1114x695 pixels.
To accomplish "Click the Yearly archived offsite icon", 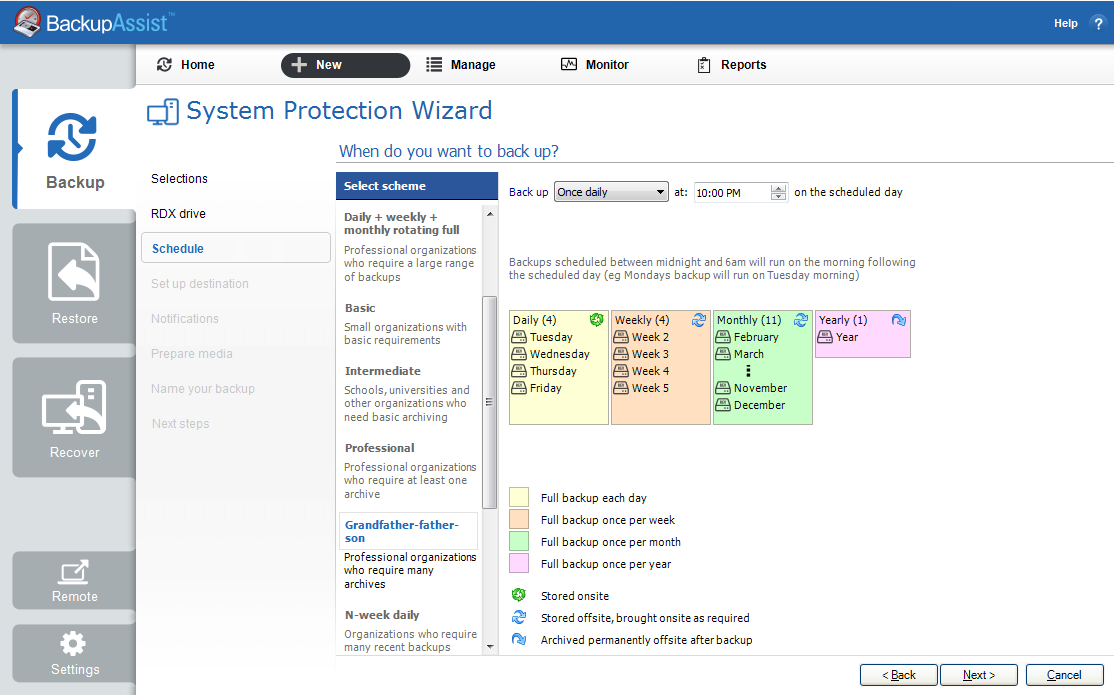I will point(898,320).
